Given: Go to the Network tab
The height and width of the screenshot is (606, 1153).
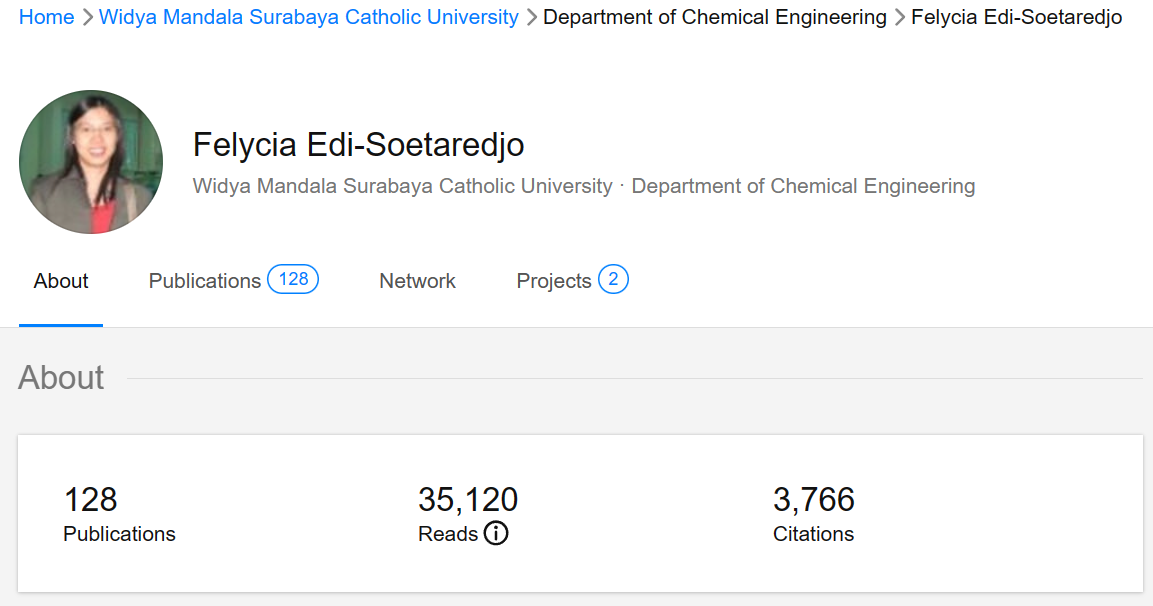Looking at the screenshot, I should (x=417, y=281).
